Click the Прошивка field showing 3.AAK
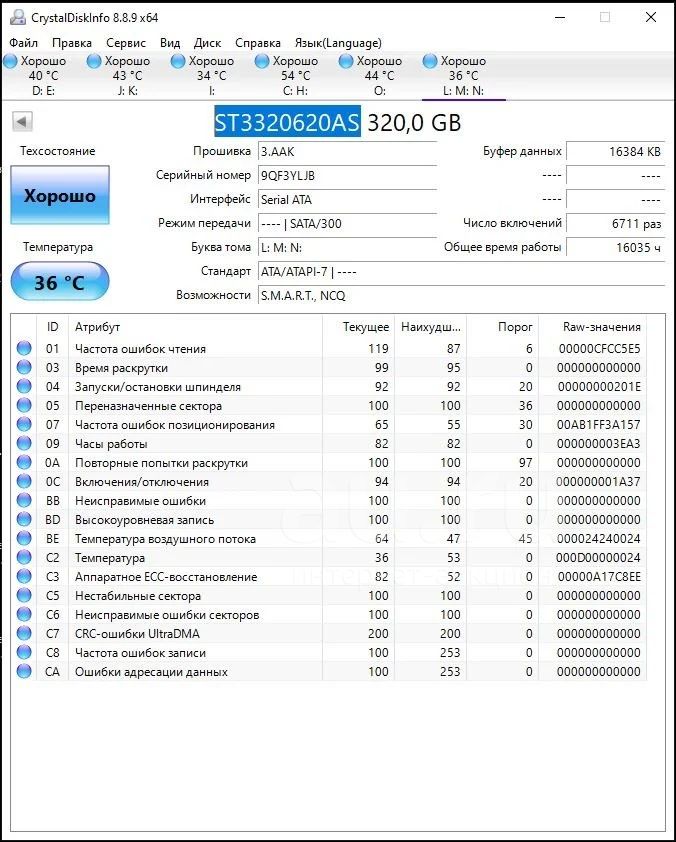 (347, 151)
